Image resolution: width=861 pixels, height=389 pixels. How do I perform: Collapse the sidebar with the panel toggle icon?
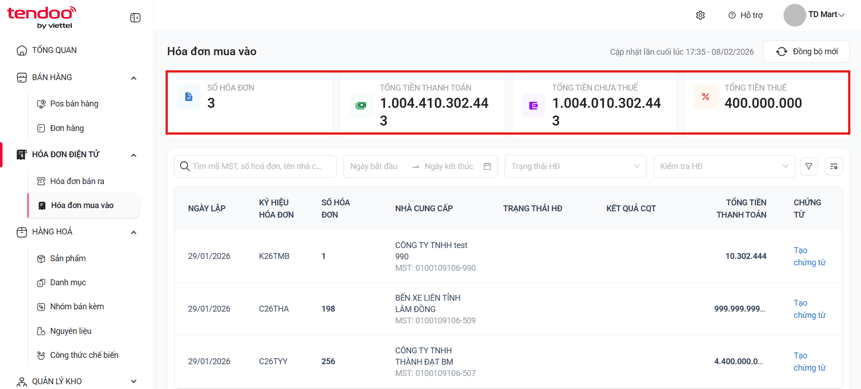(x=135, y=18)
